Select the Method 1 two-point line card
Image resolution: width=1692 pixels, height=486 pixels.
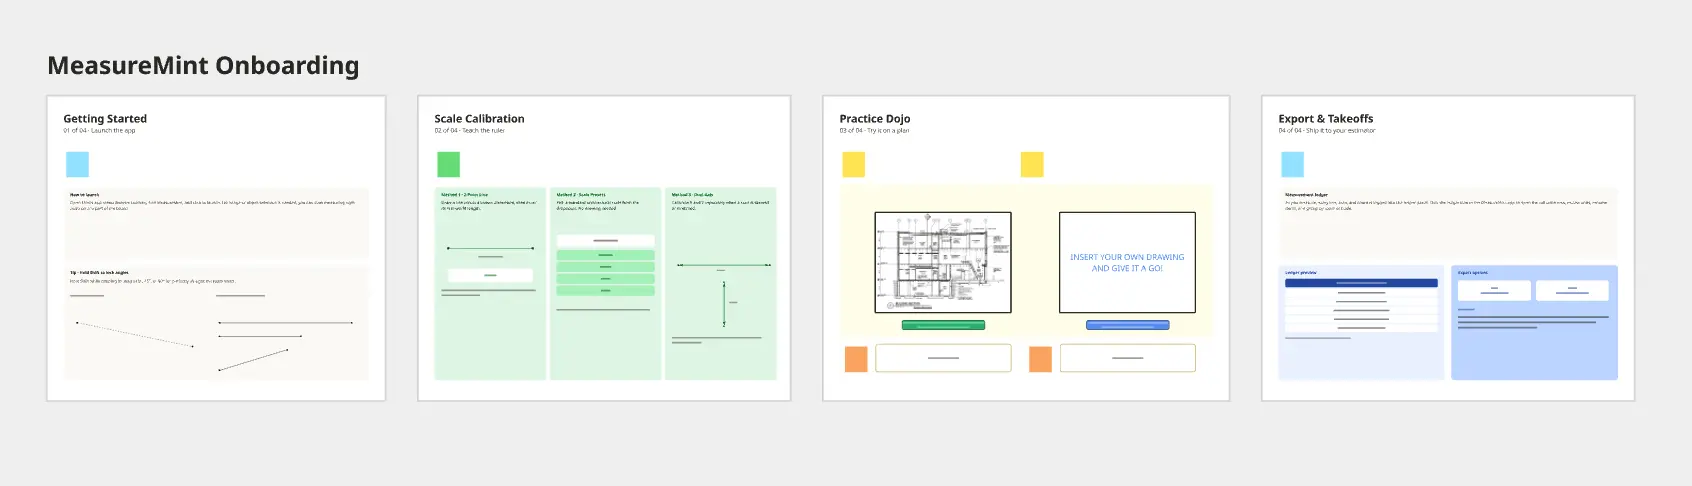click(490, 283)
